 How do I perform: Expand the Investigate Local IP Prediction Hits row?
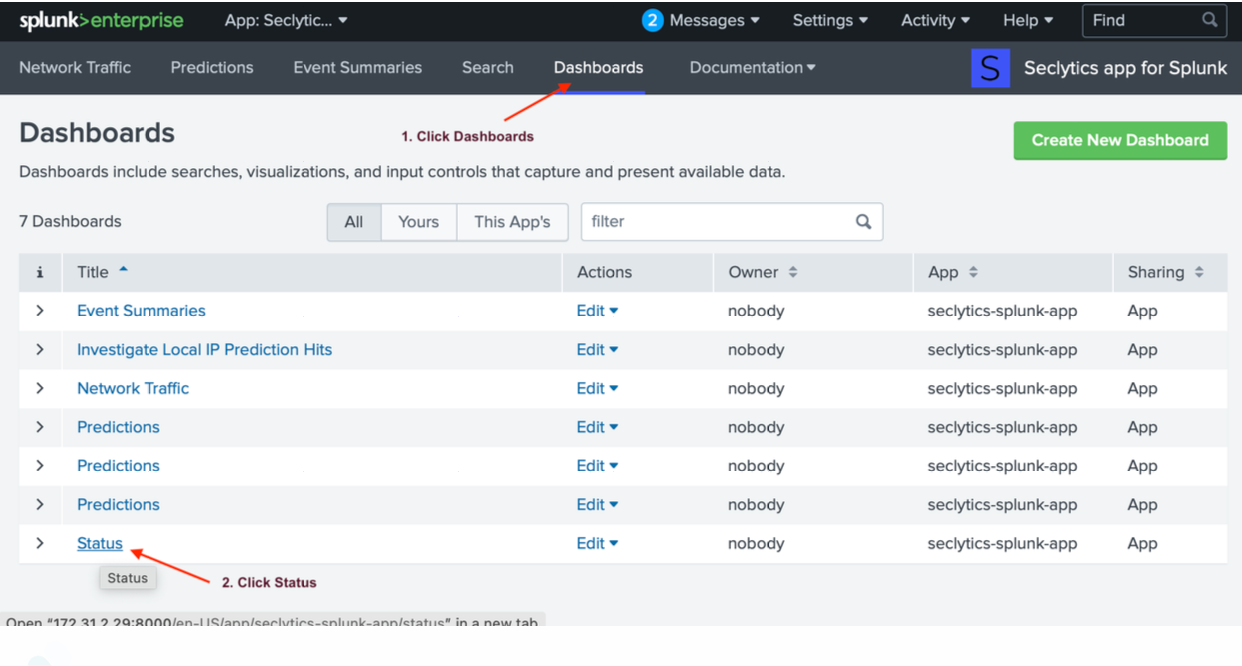click(x=40, y=350)
